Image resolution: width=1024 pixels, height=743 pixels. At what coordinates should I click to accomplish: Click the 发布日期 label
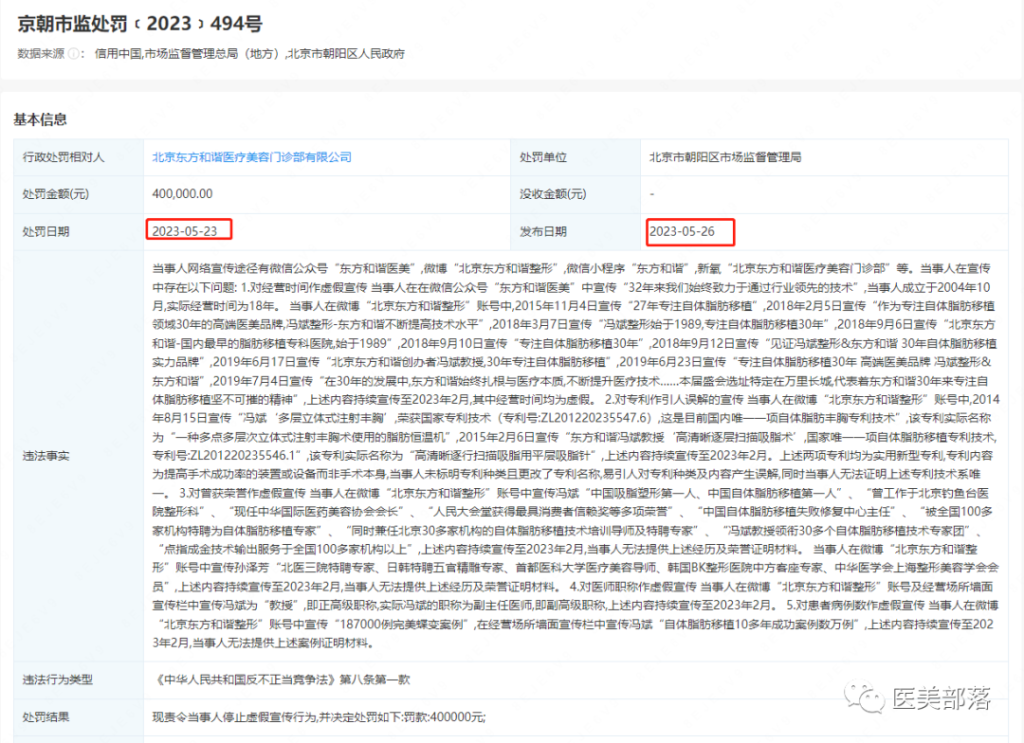coord(543,232)
